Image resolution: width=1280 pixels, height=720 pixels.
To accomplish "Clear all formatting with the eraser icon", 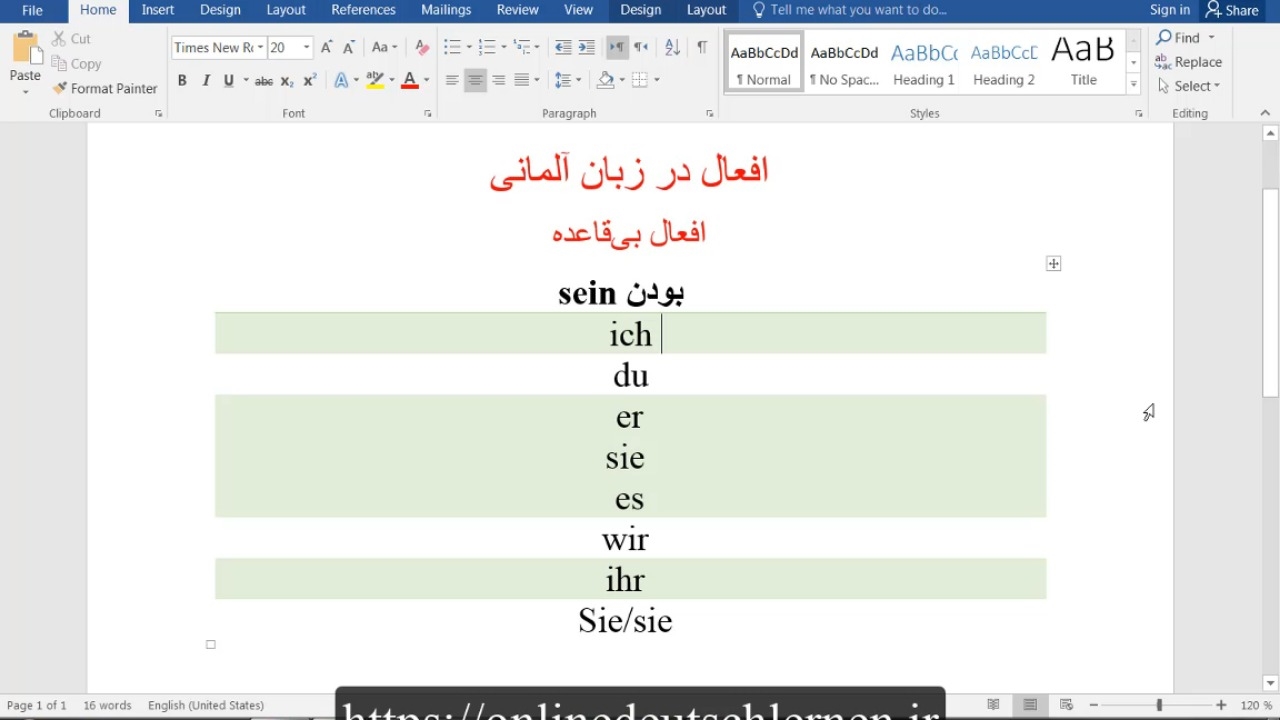I will coord(422,47).
